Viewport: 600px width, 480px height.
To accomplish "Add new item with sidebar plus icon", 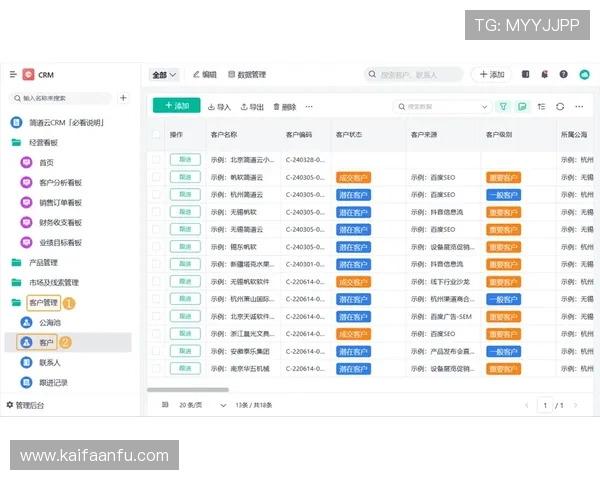I will (x=123, y=98).
